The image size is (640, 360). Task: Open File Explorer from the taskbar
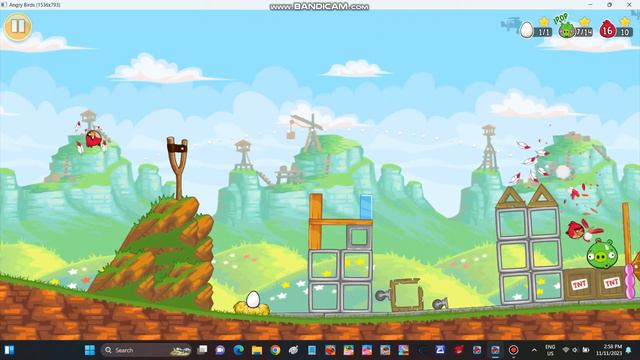257,350
